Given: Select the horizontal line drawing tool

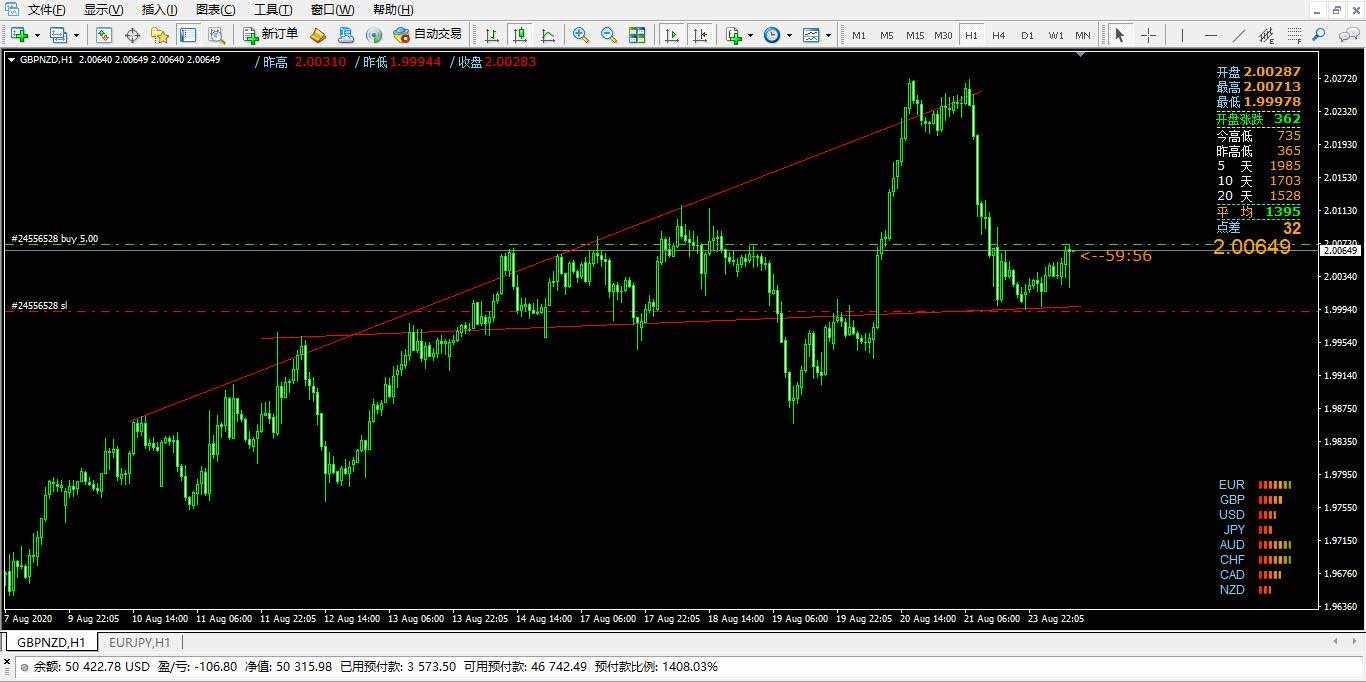Looking at the screenshot, I should [1210, 35].
